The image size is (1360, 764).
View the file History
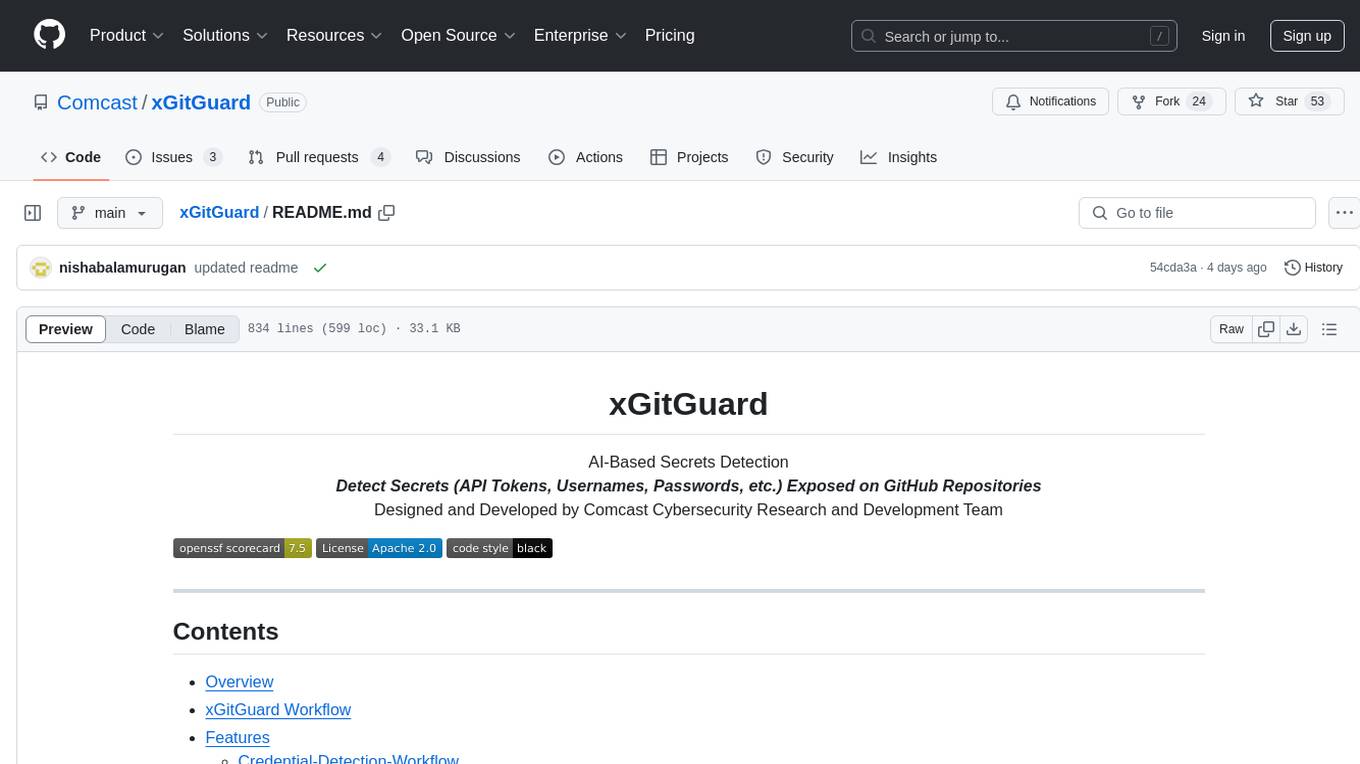[1313, 268]
